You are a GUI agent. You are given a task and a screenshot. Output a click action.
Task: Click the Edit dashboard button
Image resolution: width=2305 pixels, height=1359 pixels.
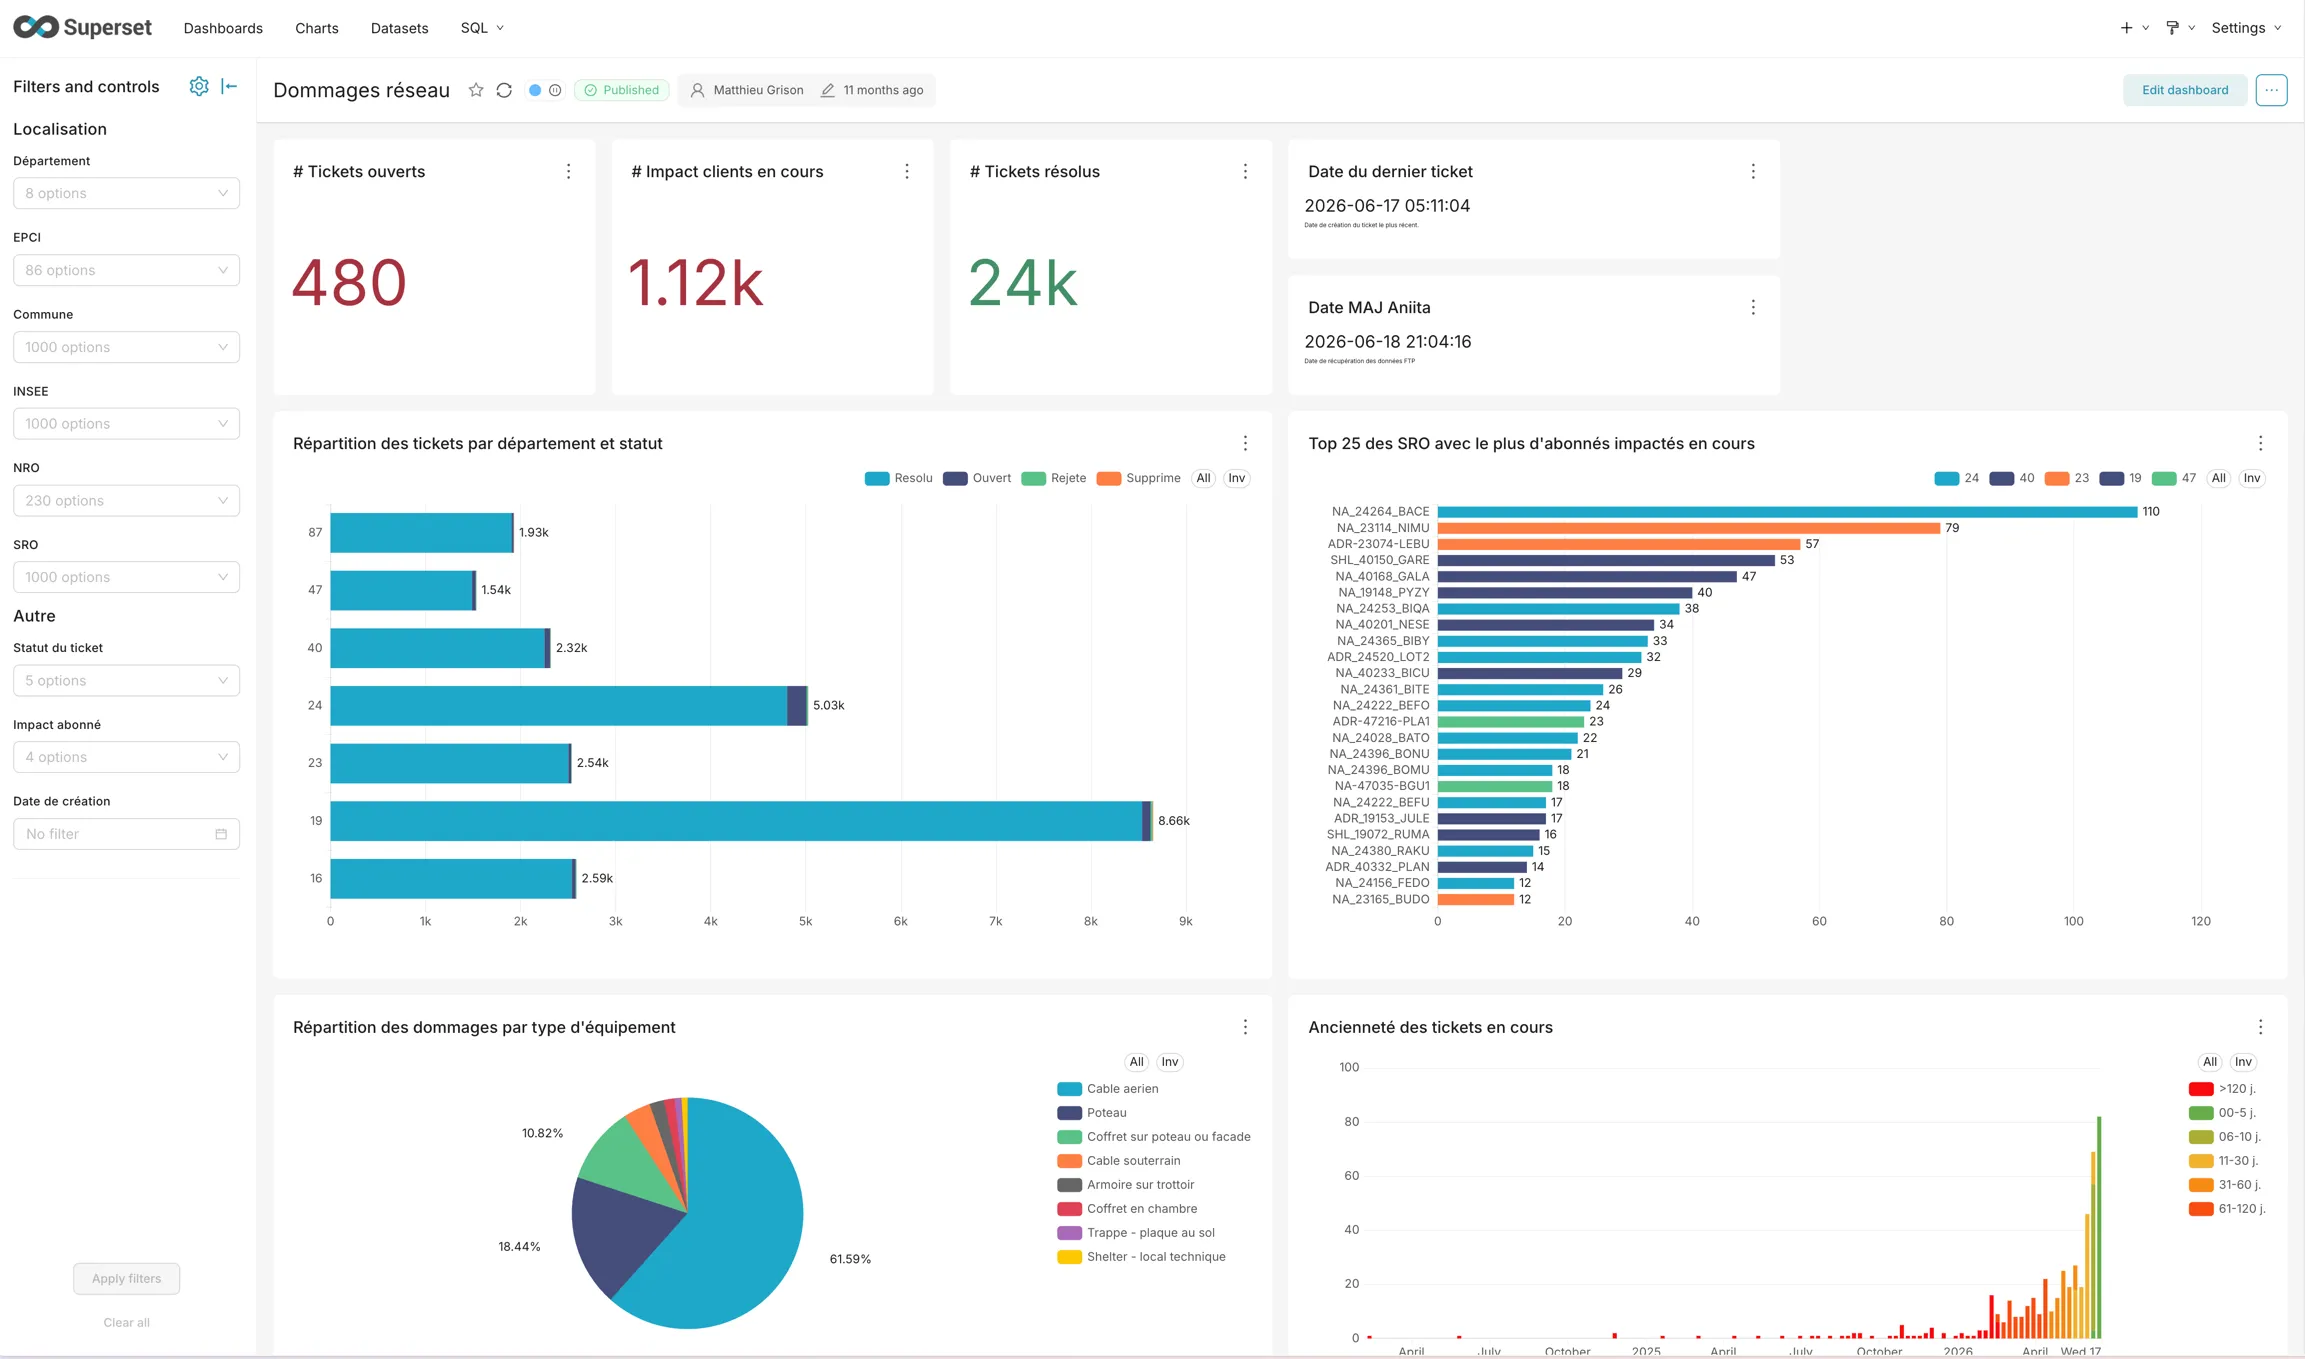point(2185,90)
